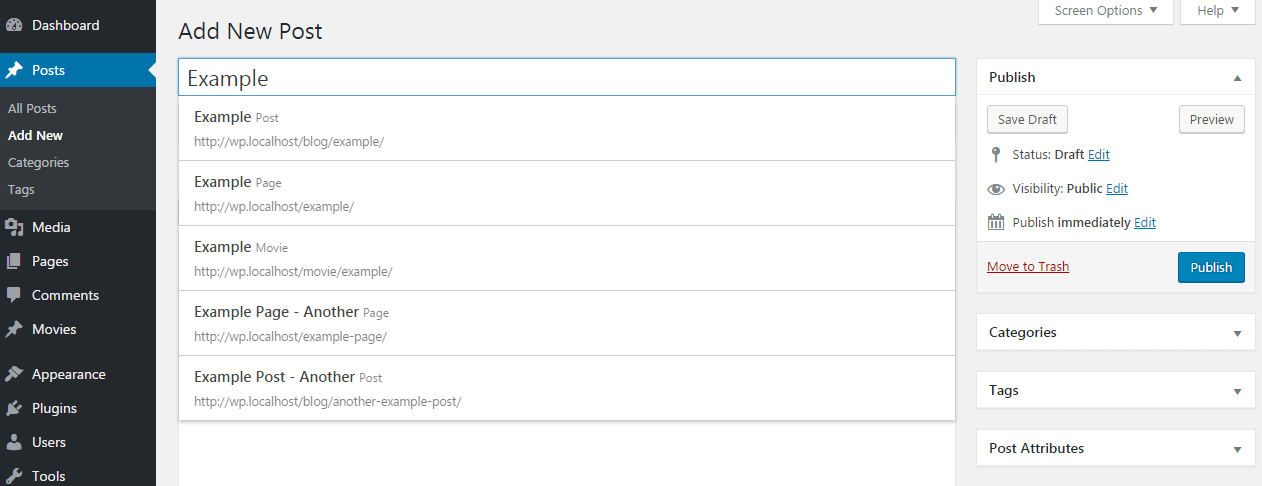Open the Screen Options dropdown
Image resolution: width=1262 pixels, height=486 pixels.
[1106, 11]
